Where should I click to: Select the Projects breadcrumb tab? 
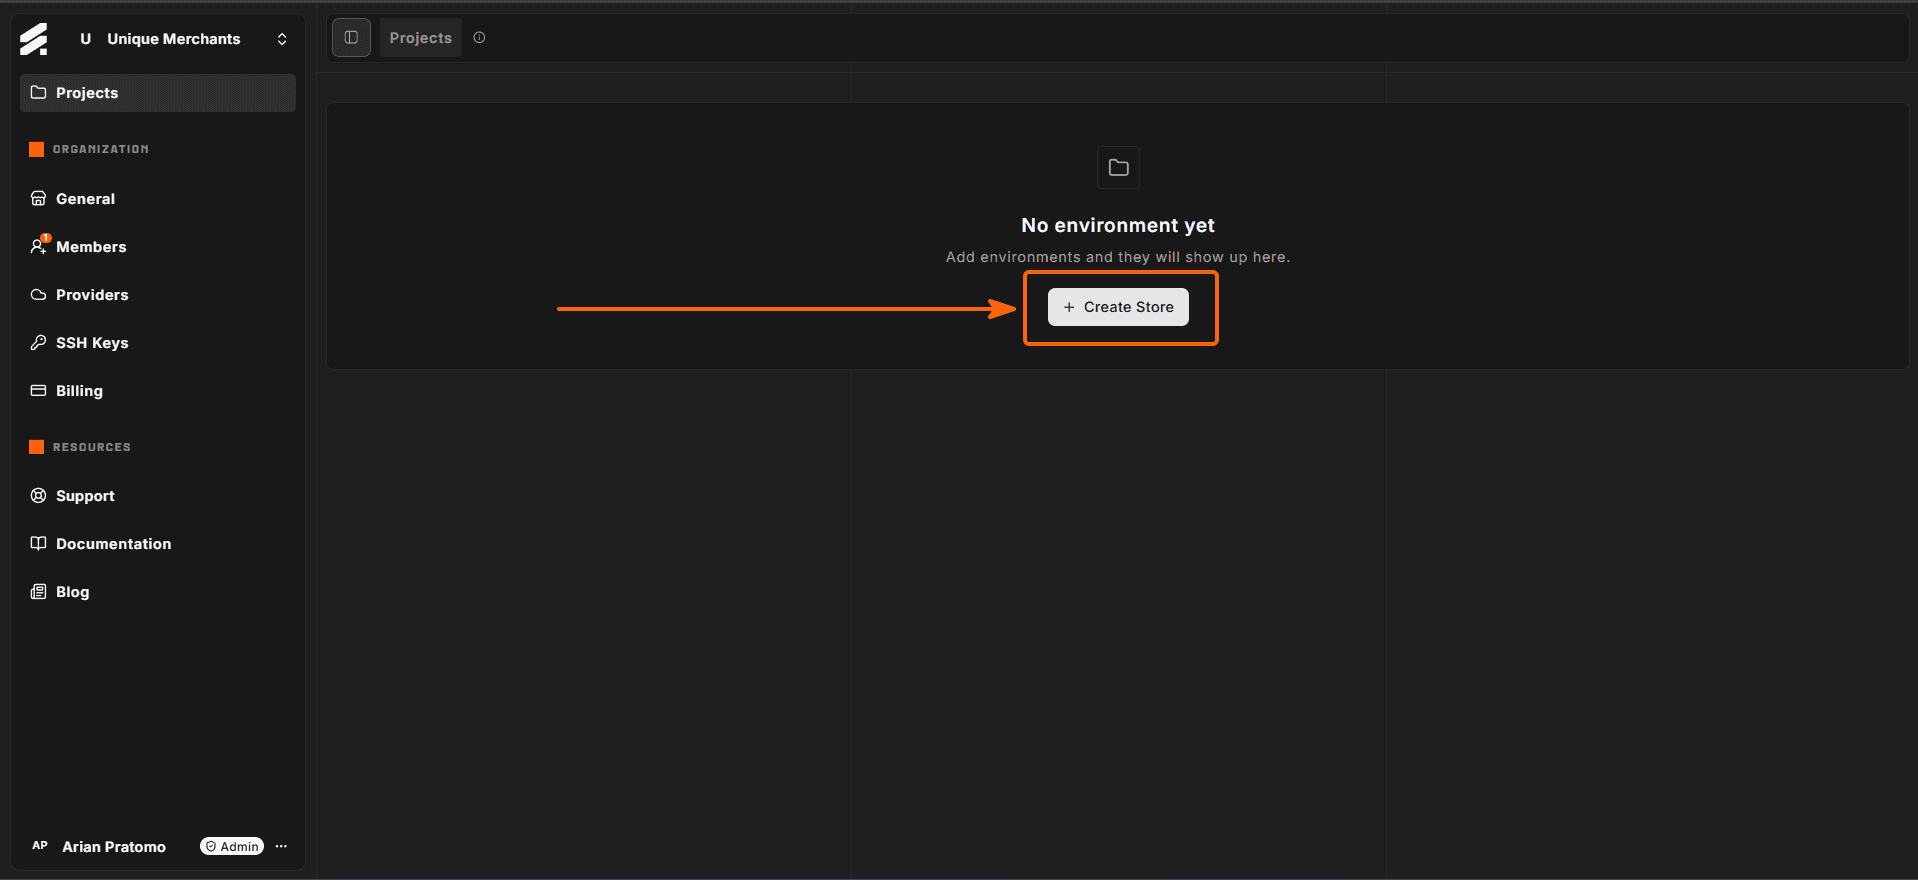420,38
